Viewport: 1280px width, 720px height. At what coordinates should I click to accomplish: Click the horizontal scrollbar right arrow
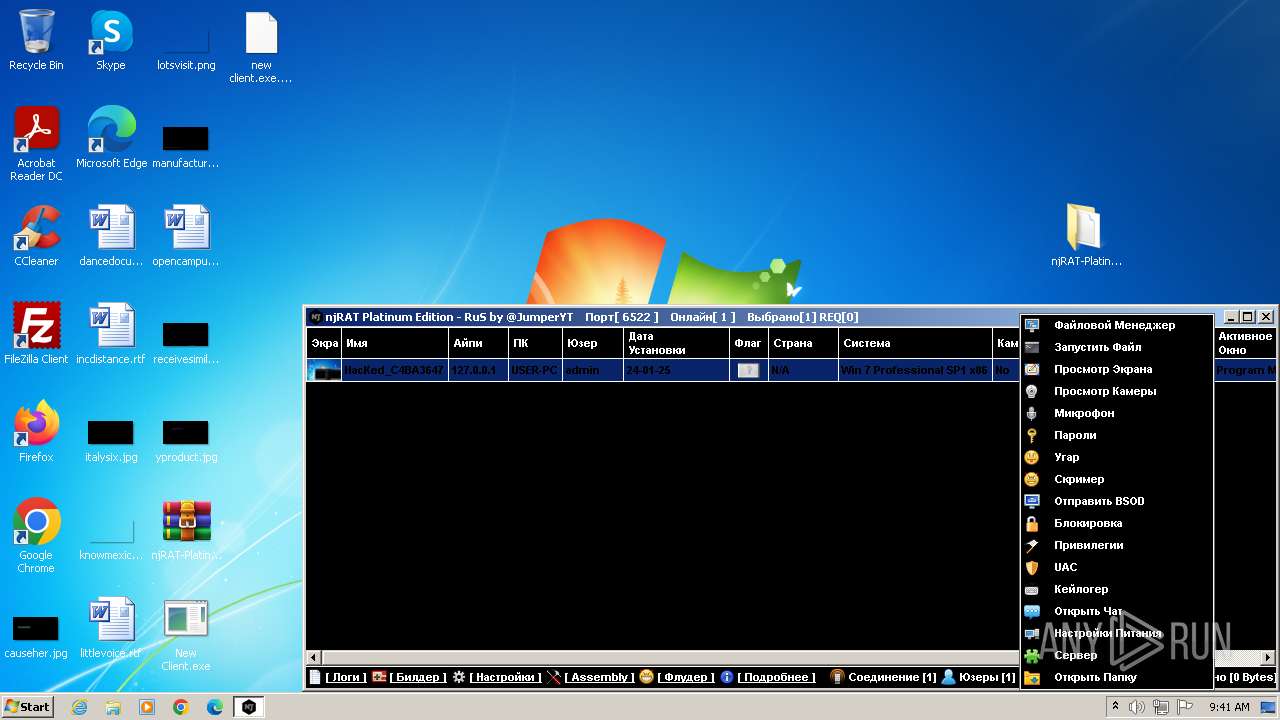tap(1268, 657)
